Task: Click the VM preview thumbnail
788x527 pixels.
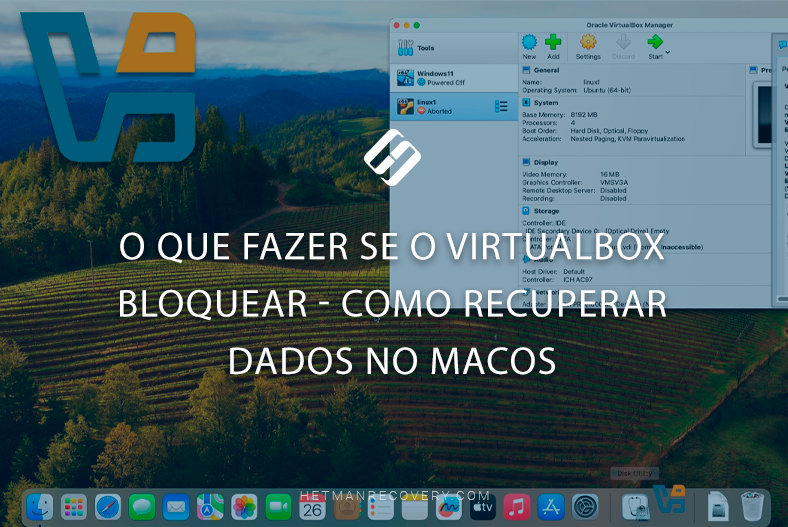Action: click(x=764, y=115)
